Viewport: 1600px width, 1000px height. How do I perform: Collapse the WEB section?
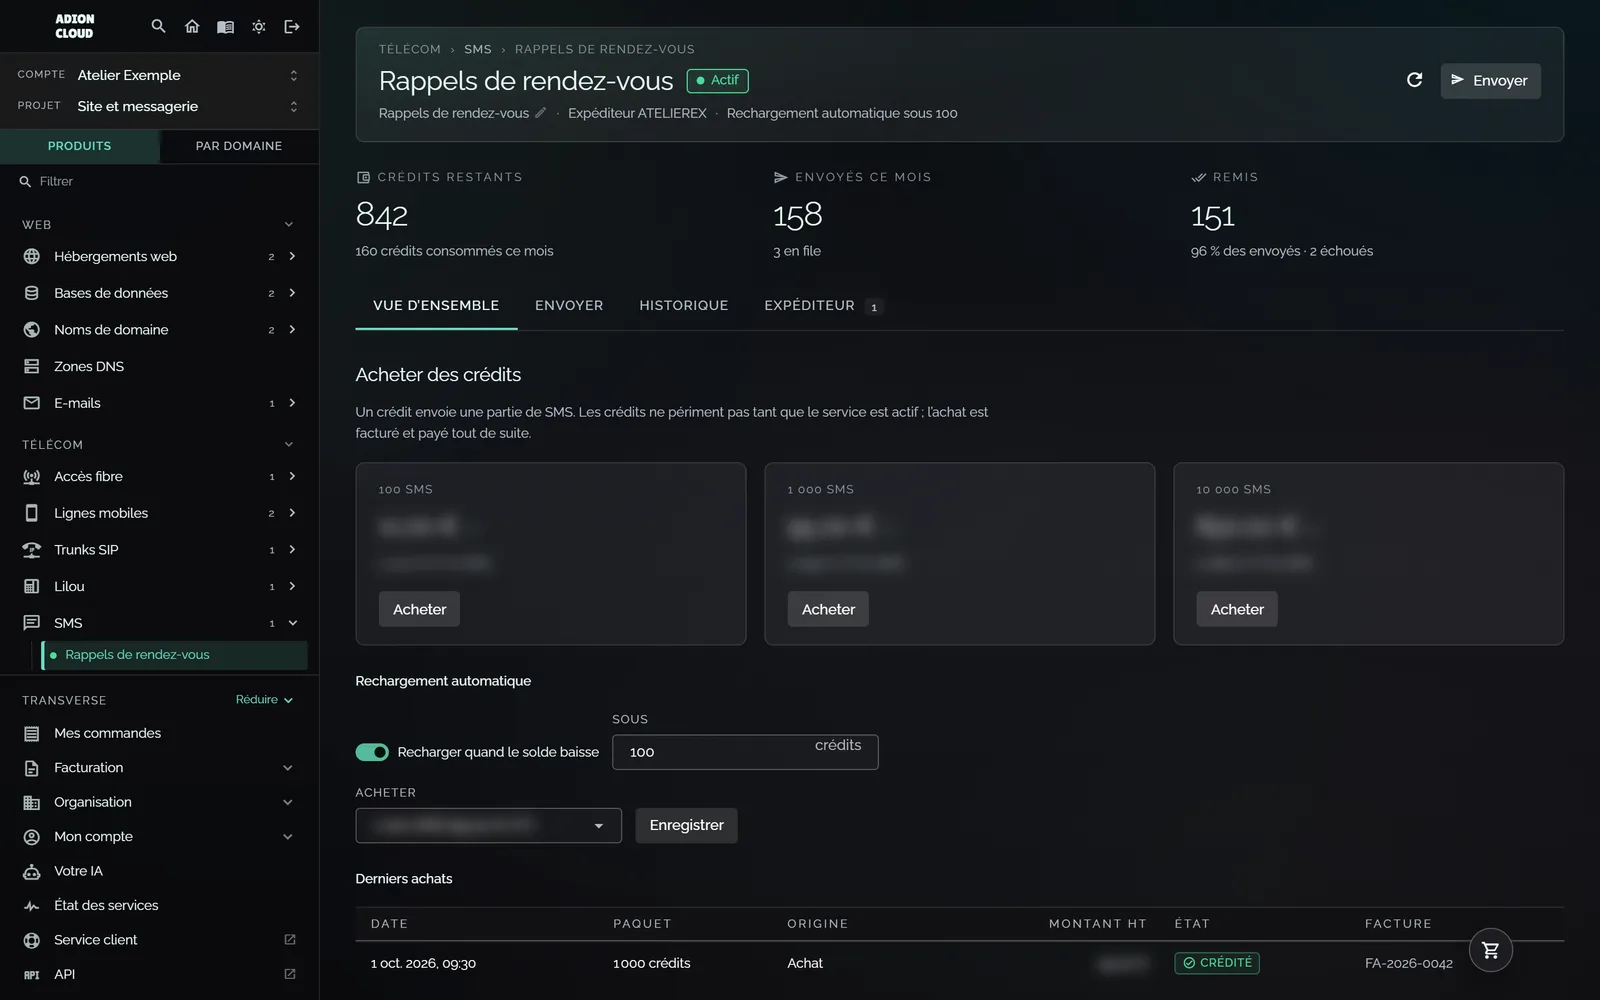point(289,225)
